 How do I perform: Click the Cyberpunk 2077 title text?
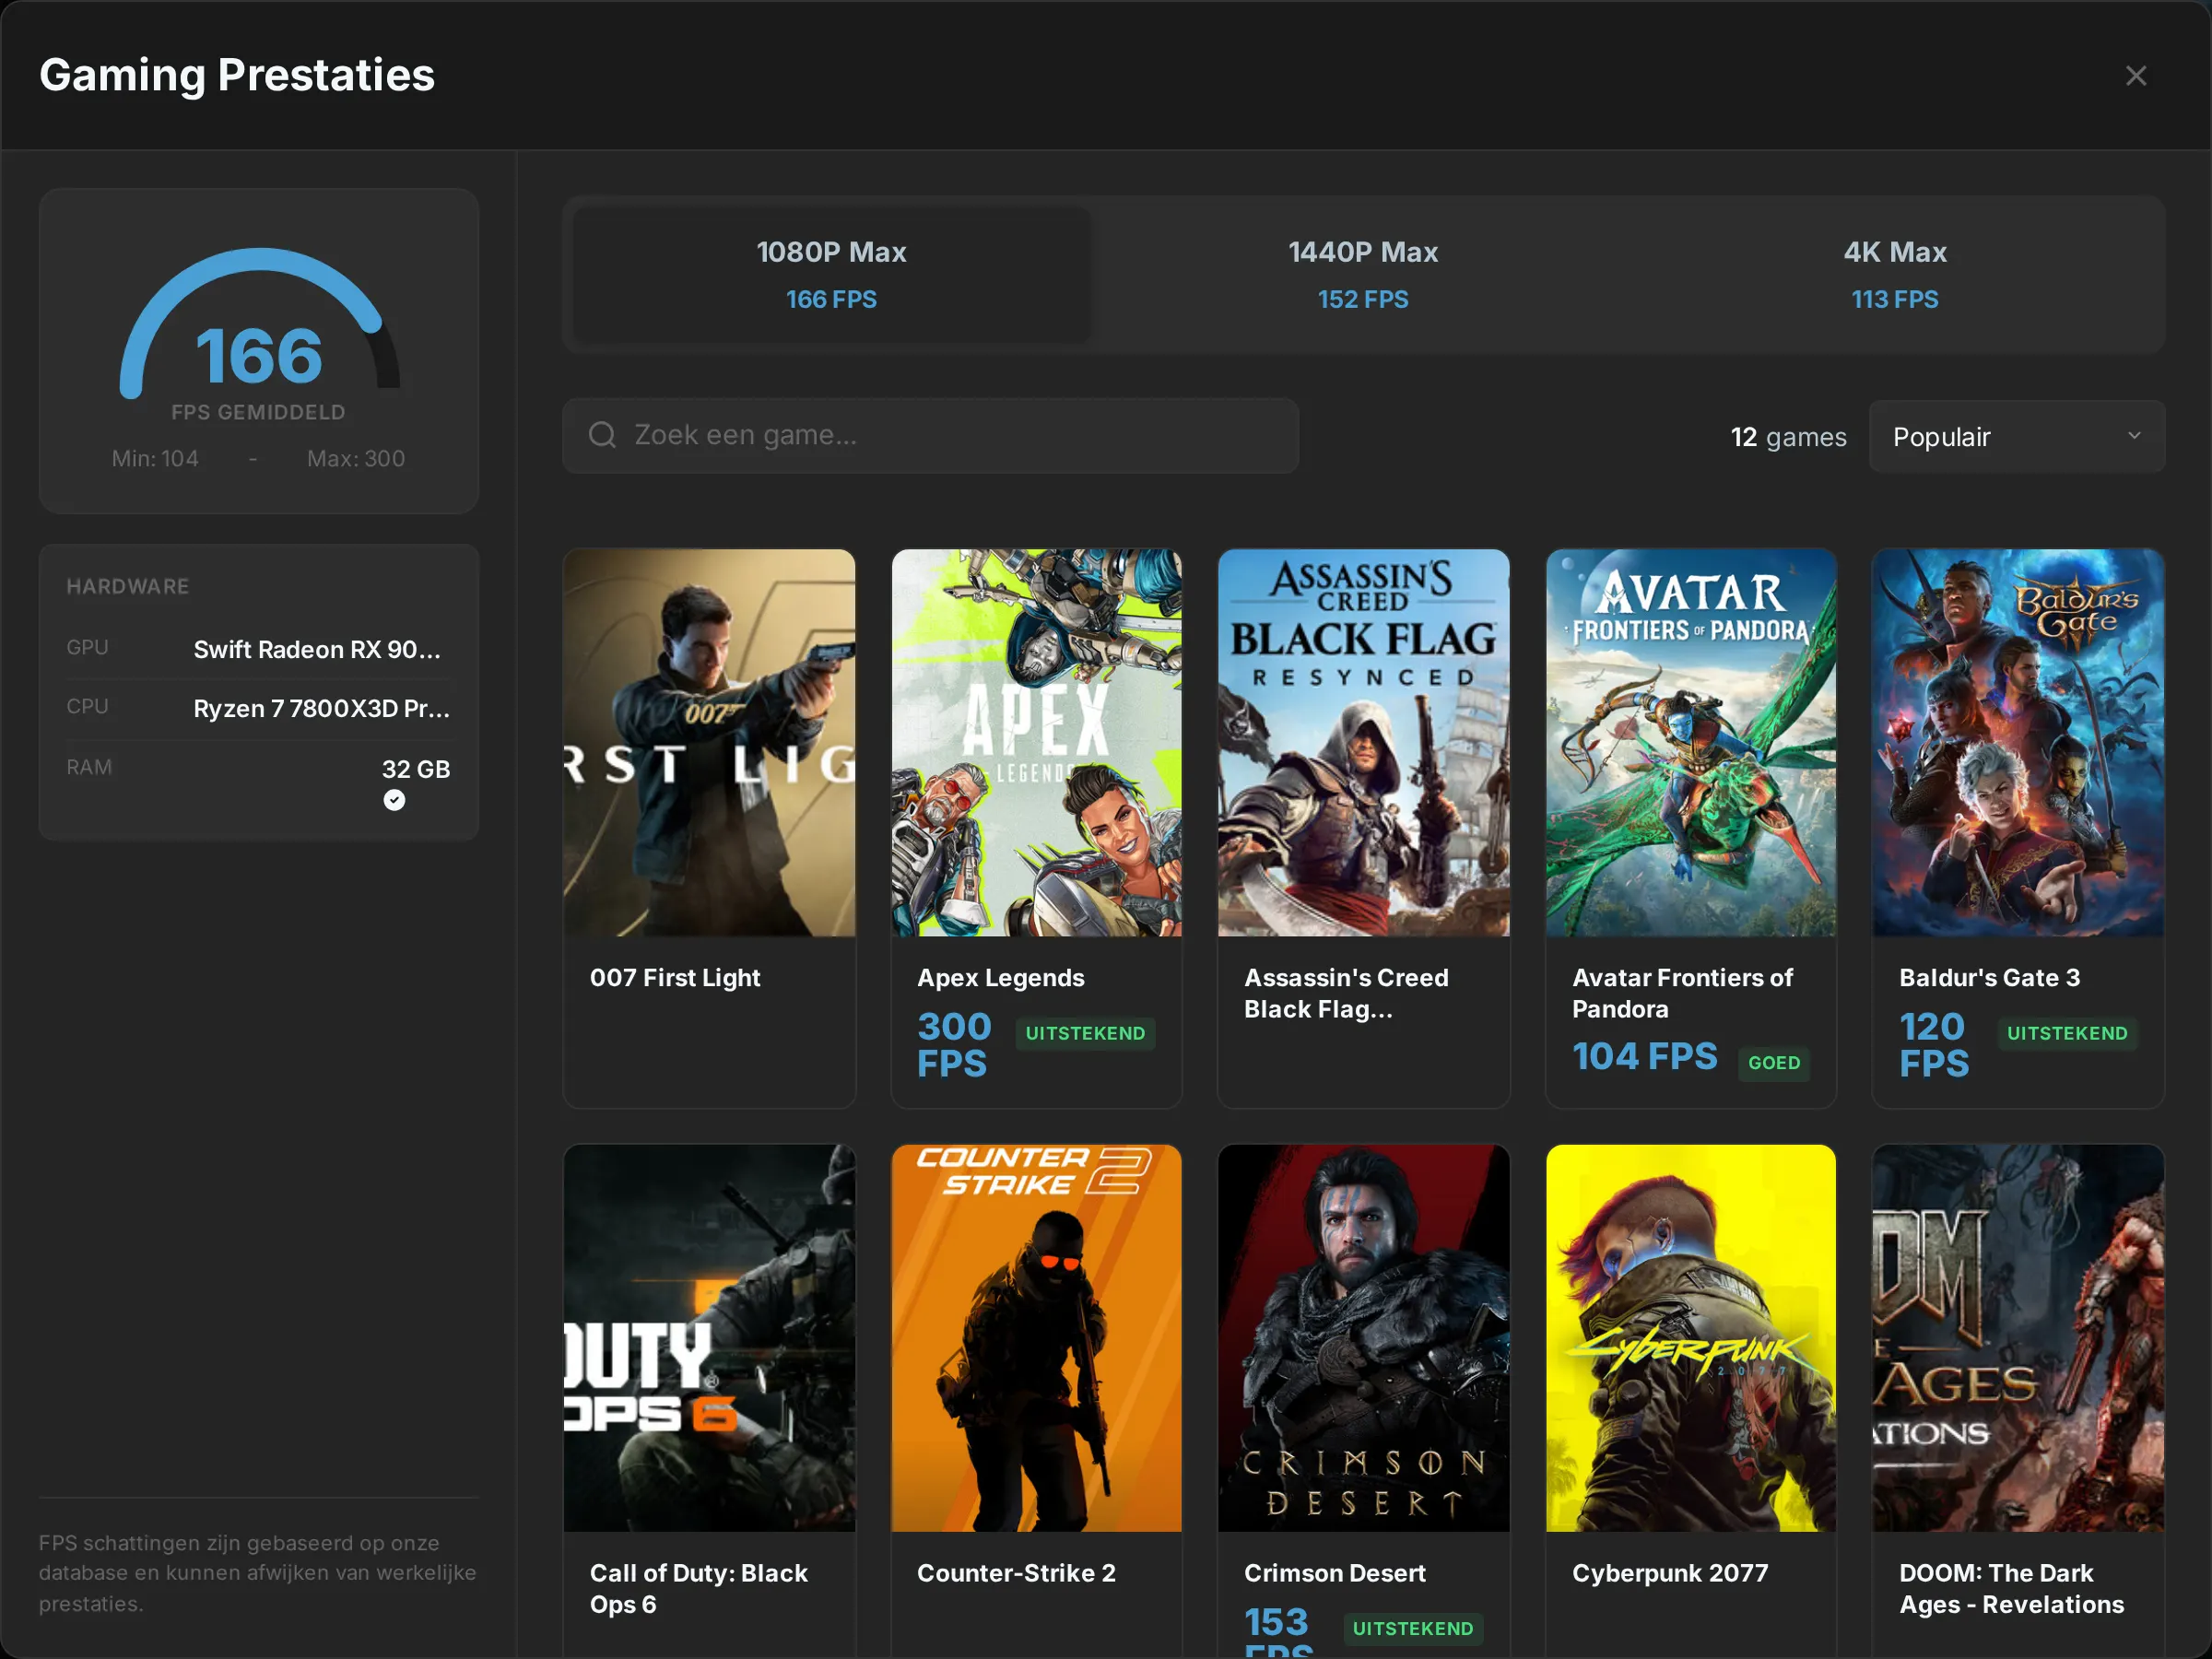[x=1670, y=1573]
